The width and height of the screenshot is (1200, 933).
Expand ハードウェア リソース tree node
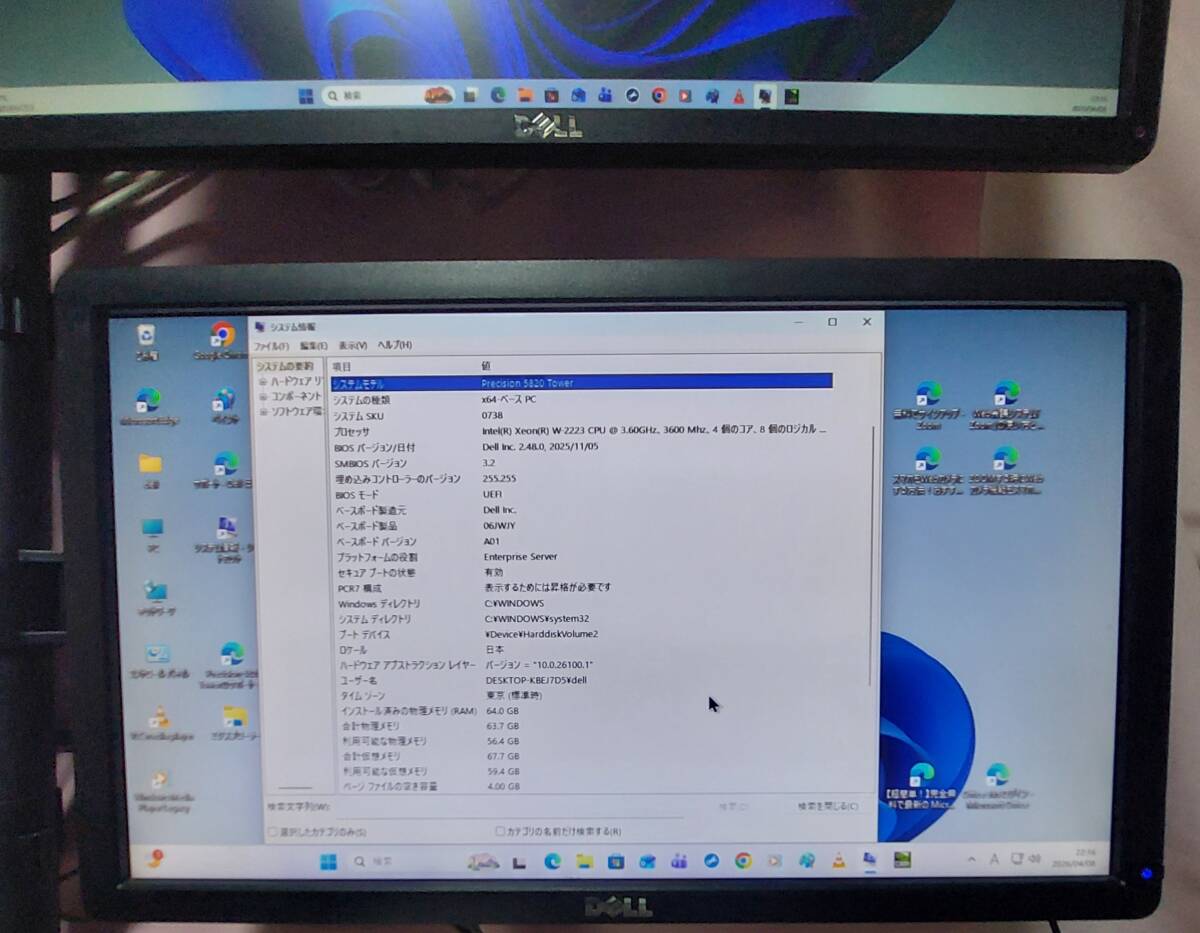263,382
